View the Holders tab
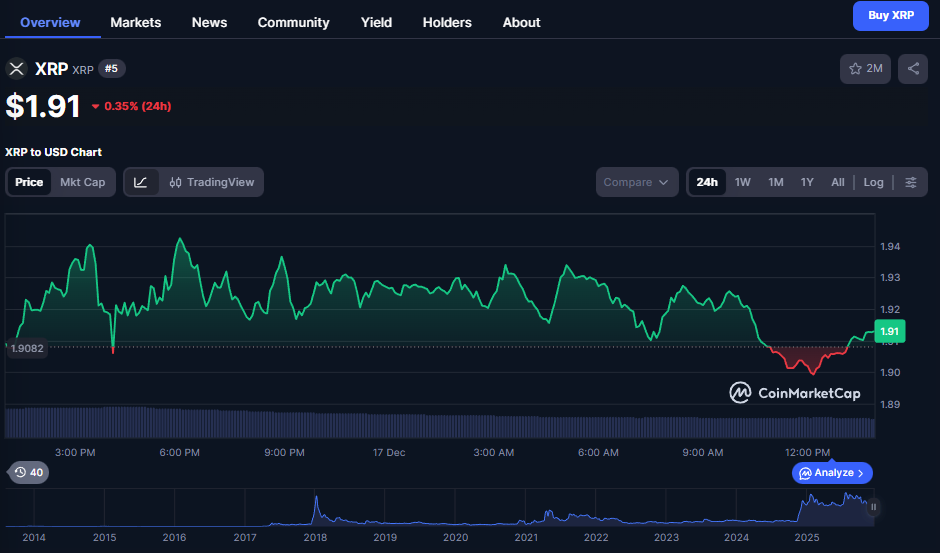Image resolution: width=940 pixels, height=553 pixels. tap(447, 22)
